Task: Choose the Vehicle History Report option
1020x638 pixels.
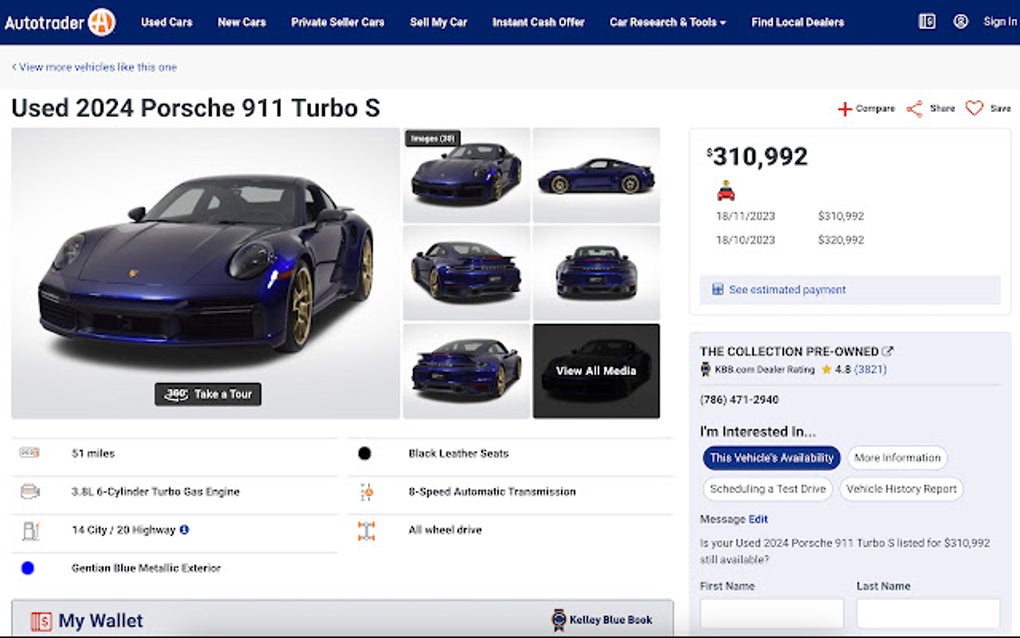Action: pos(902,489)
